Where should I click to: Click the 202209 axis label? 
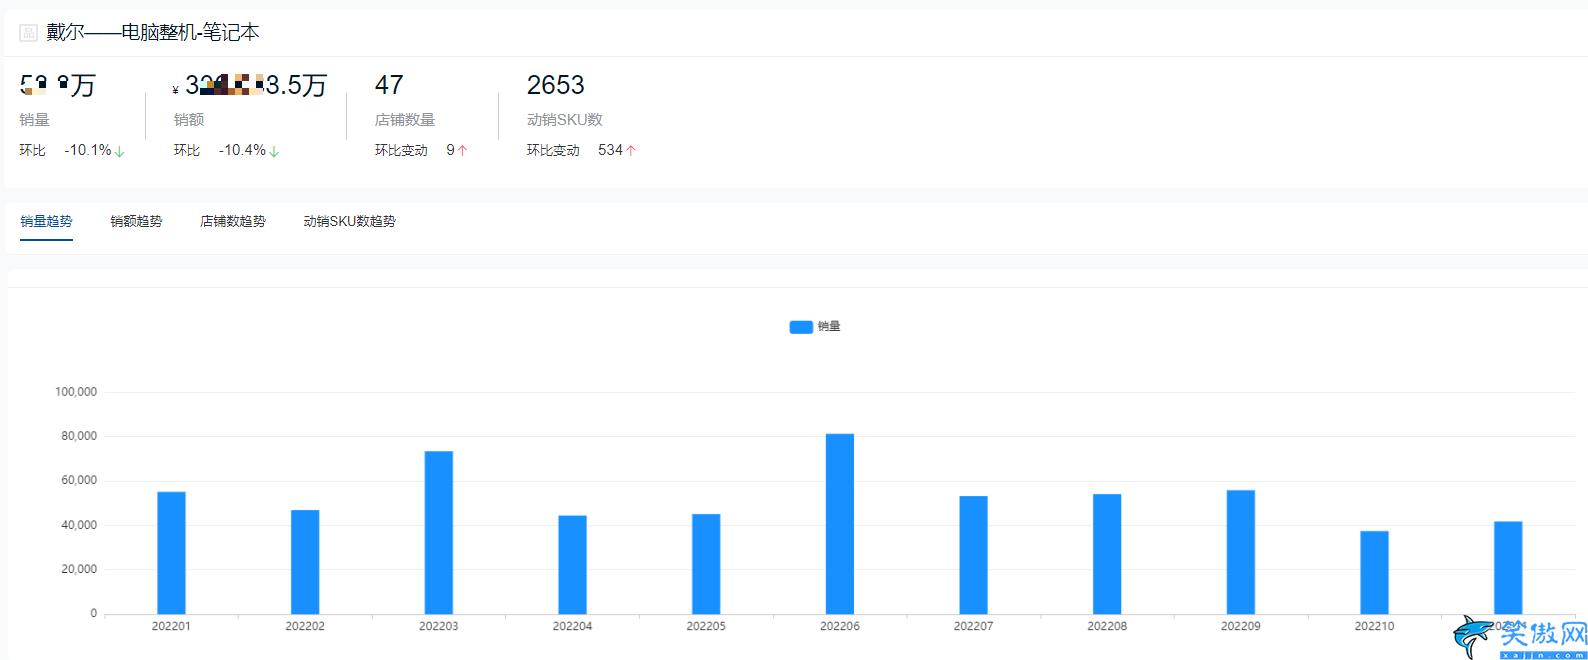[1241, 627]
